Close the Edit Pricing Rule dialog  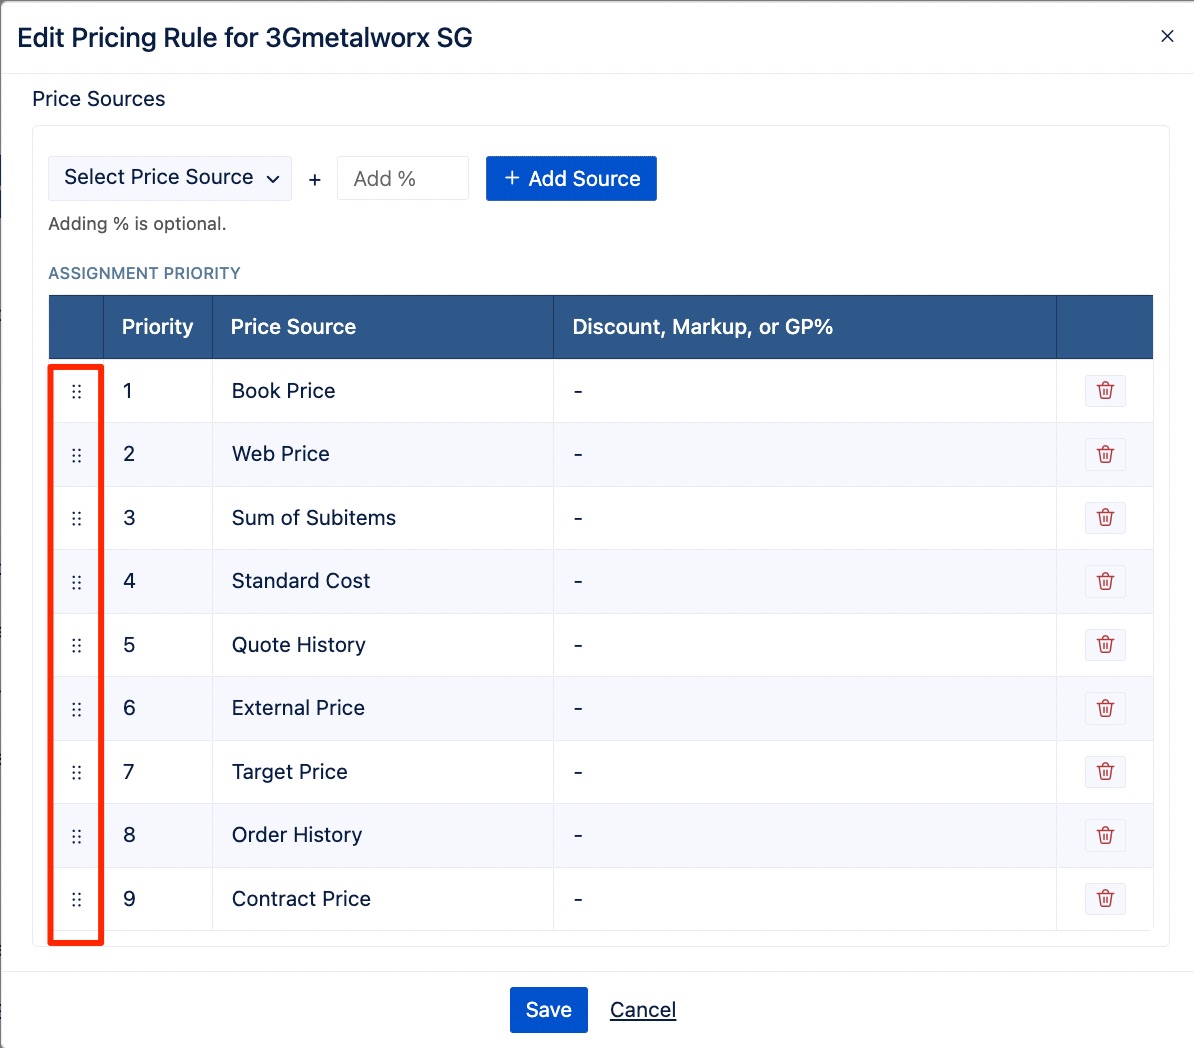[x=1167, y=36]
